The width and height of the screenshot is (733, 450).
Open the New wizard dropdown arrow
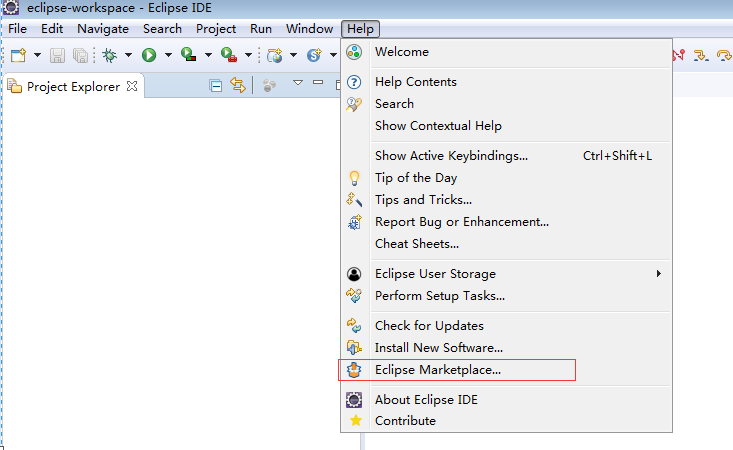click(37, 55)
